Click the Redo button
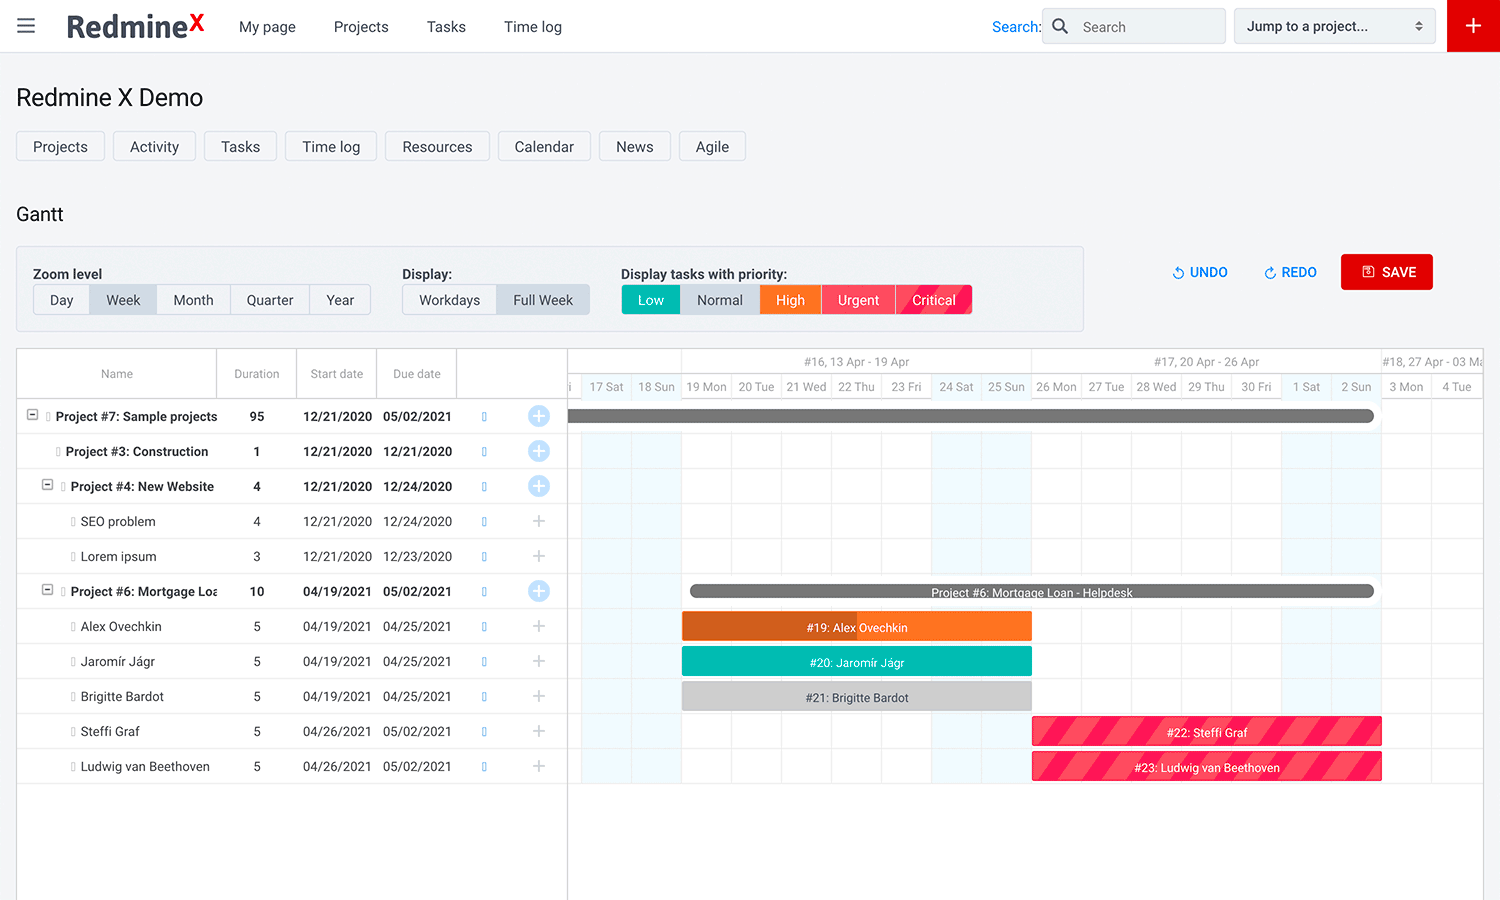 click(x=1290, y=272)
